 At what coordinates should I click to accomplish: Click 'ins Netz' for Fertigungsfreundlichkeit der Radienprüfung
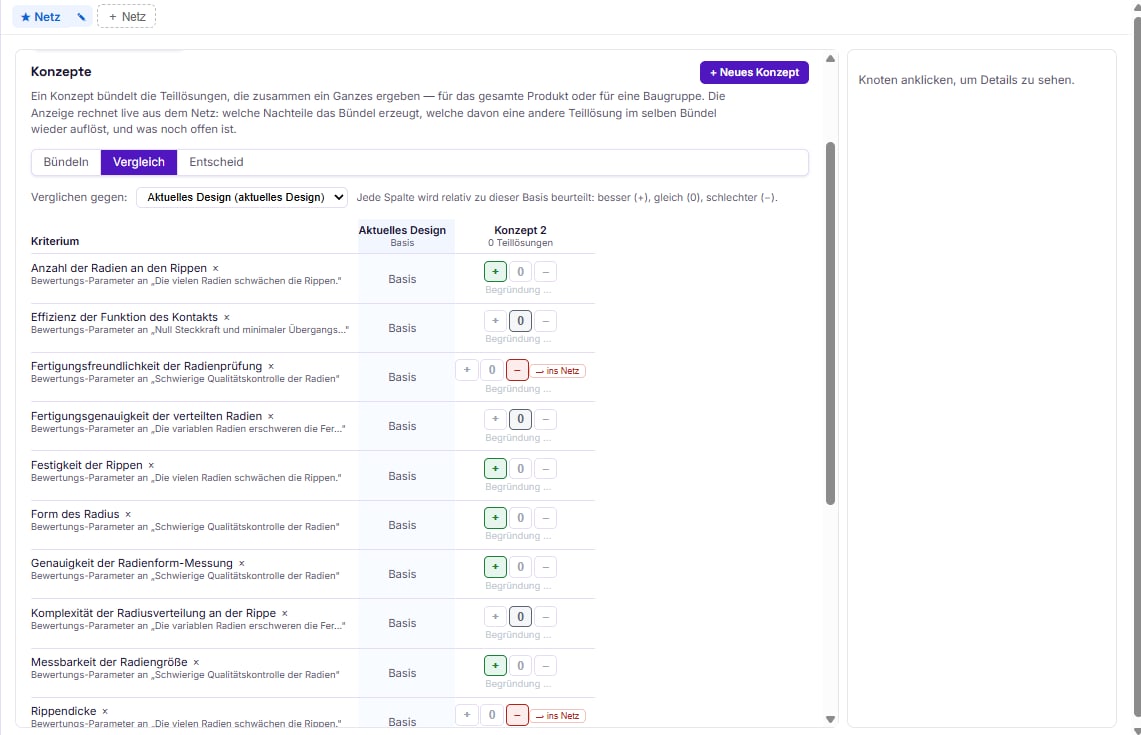[x=558, y=371]
